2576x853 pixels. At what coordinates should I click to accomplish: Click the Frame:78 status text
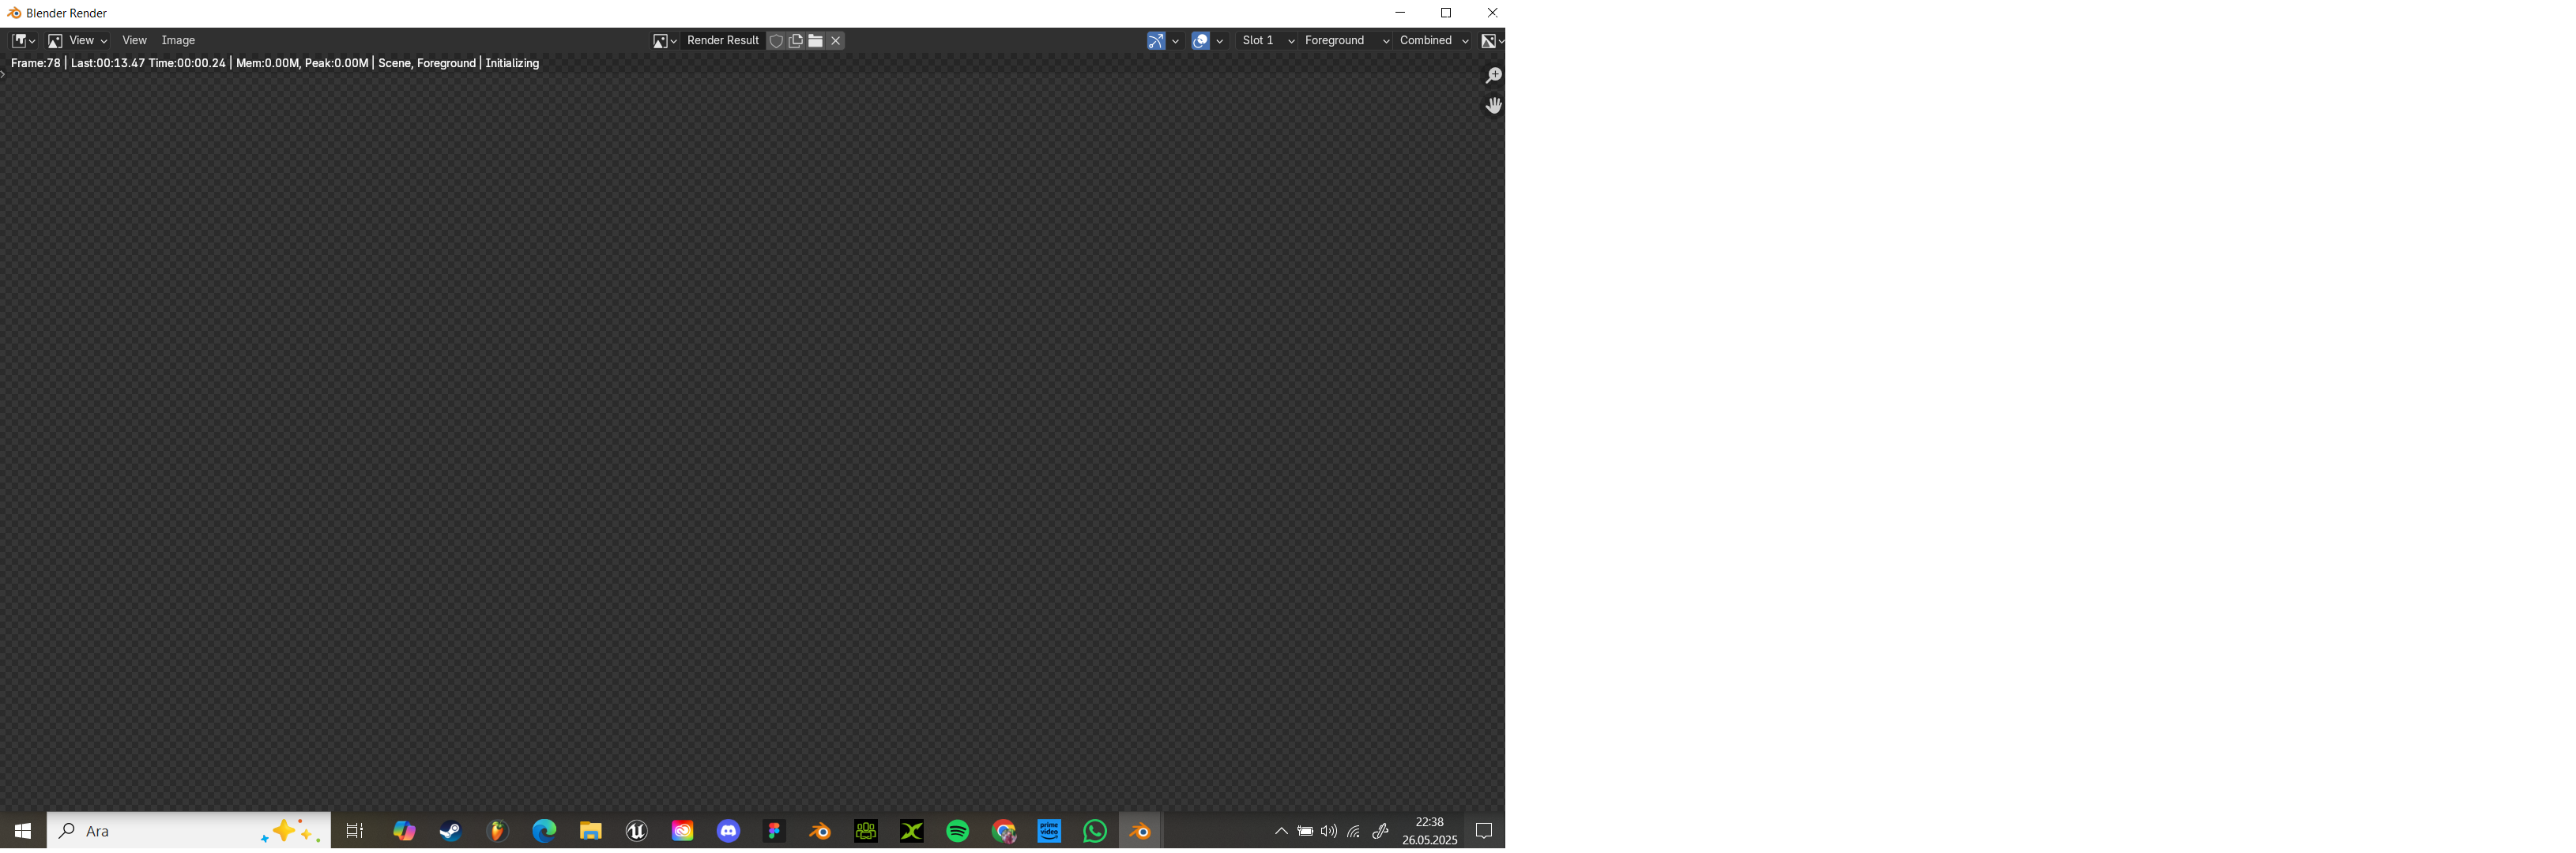pos(36,63)
